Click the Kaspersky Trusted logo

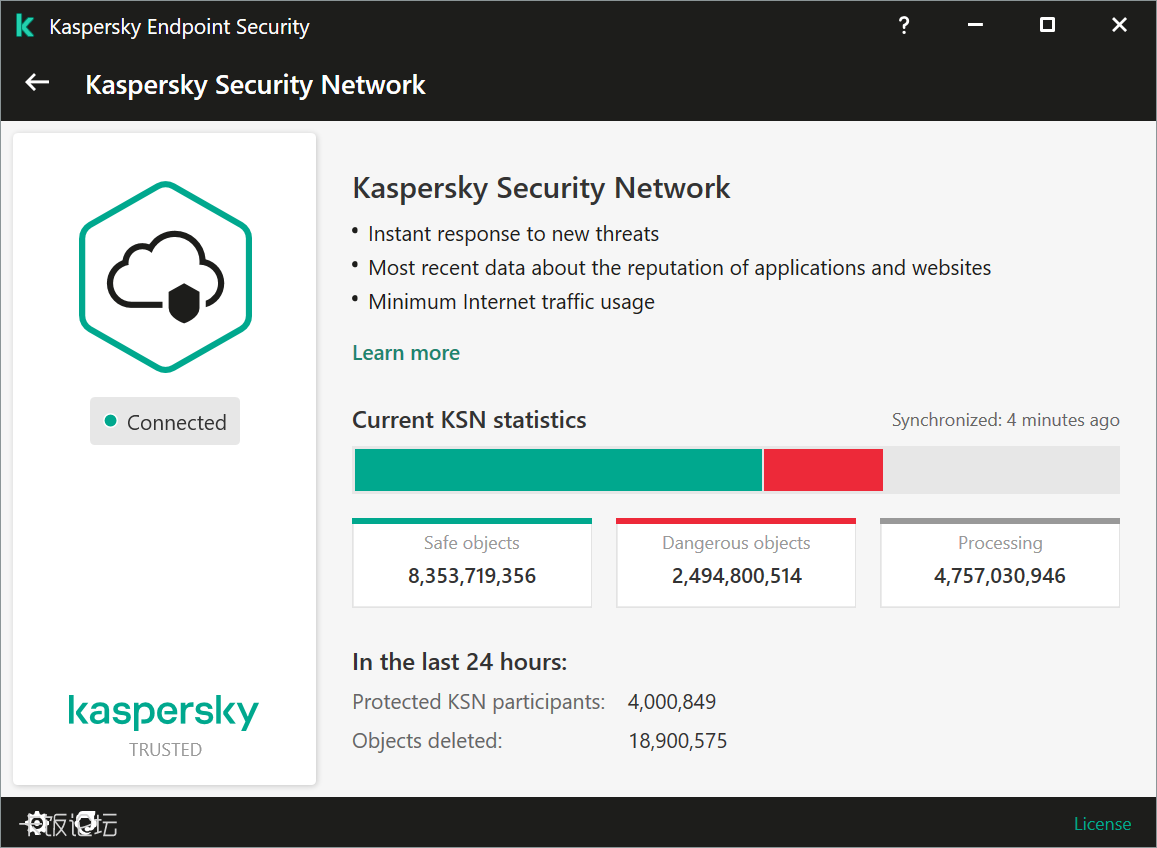coord(165,723)
